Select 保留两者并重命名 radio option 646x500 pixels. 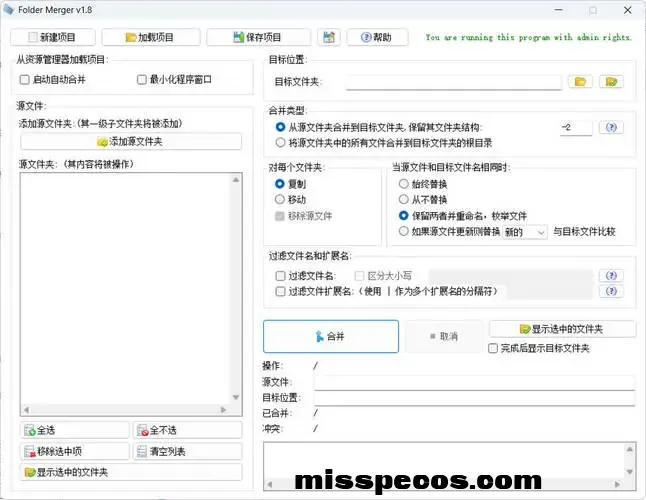coord(404,215)
